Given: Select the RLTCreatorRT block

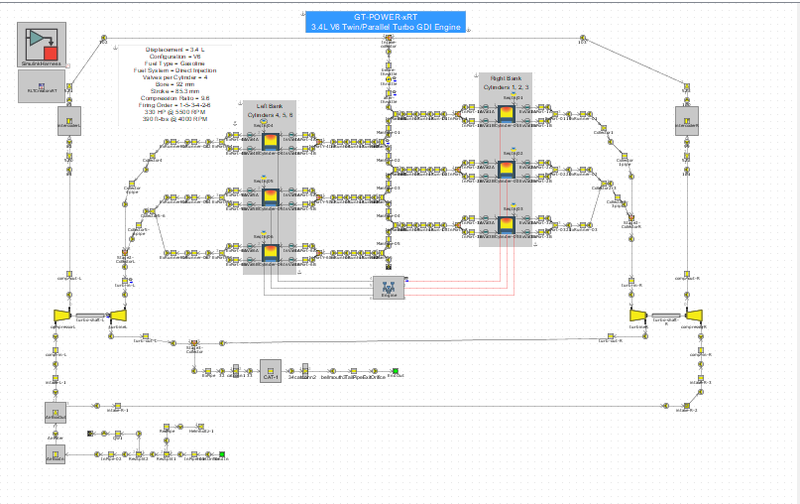Looking at the screenshot, I should [x=42, y=86].
